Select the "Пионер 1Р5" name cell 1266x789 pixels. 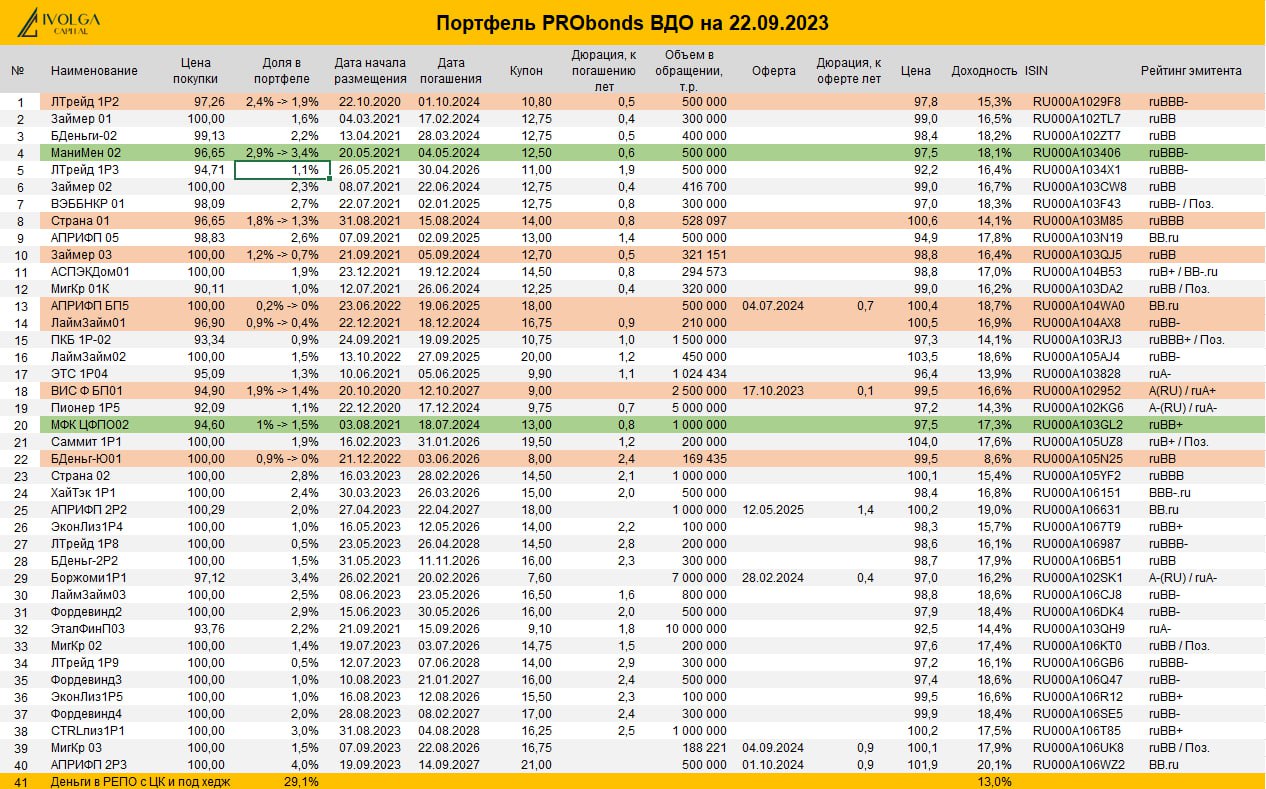point(84,408)
